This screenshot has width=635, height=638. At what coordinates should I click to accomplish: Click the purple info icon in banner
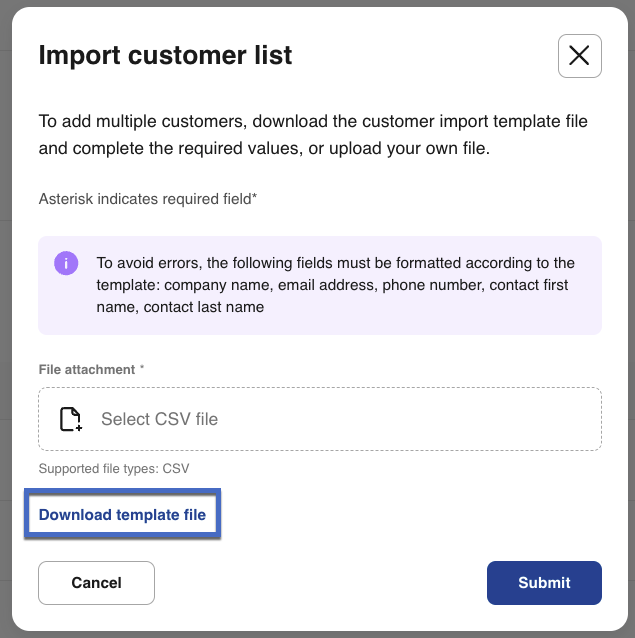[66, 264]
